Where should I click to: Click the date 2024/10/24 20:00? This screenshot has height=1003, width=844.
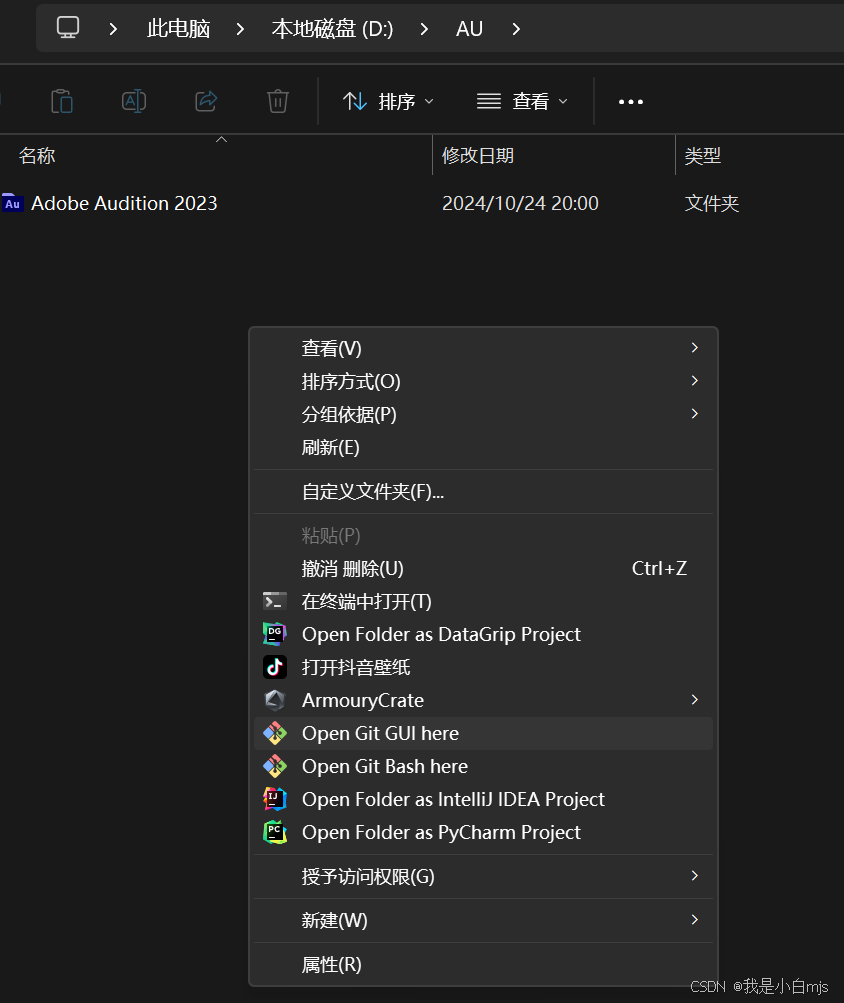pos(520,203)
